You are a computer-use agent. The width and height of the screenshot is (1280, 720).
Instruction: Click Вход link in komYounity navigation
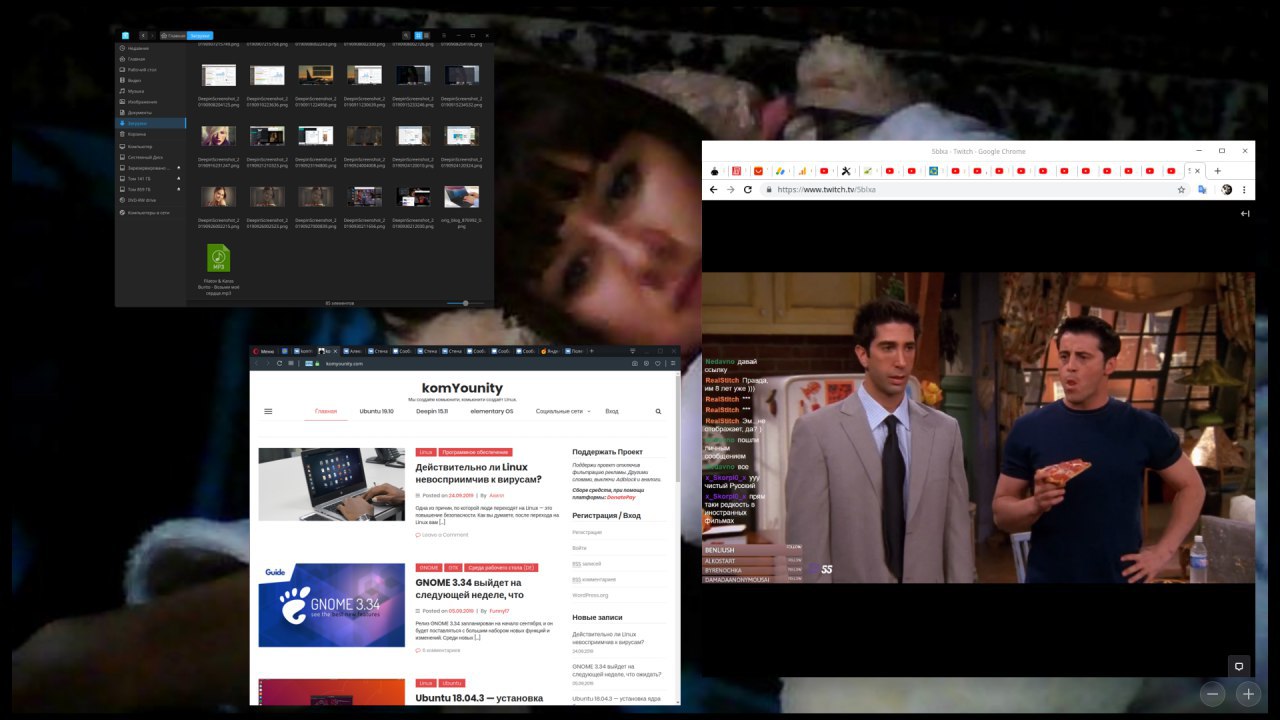(x=612, y=411)
